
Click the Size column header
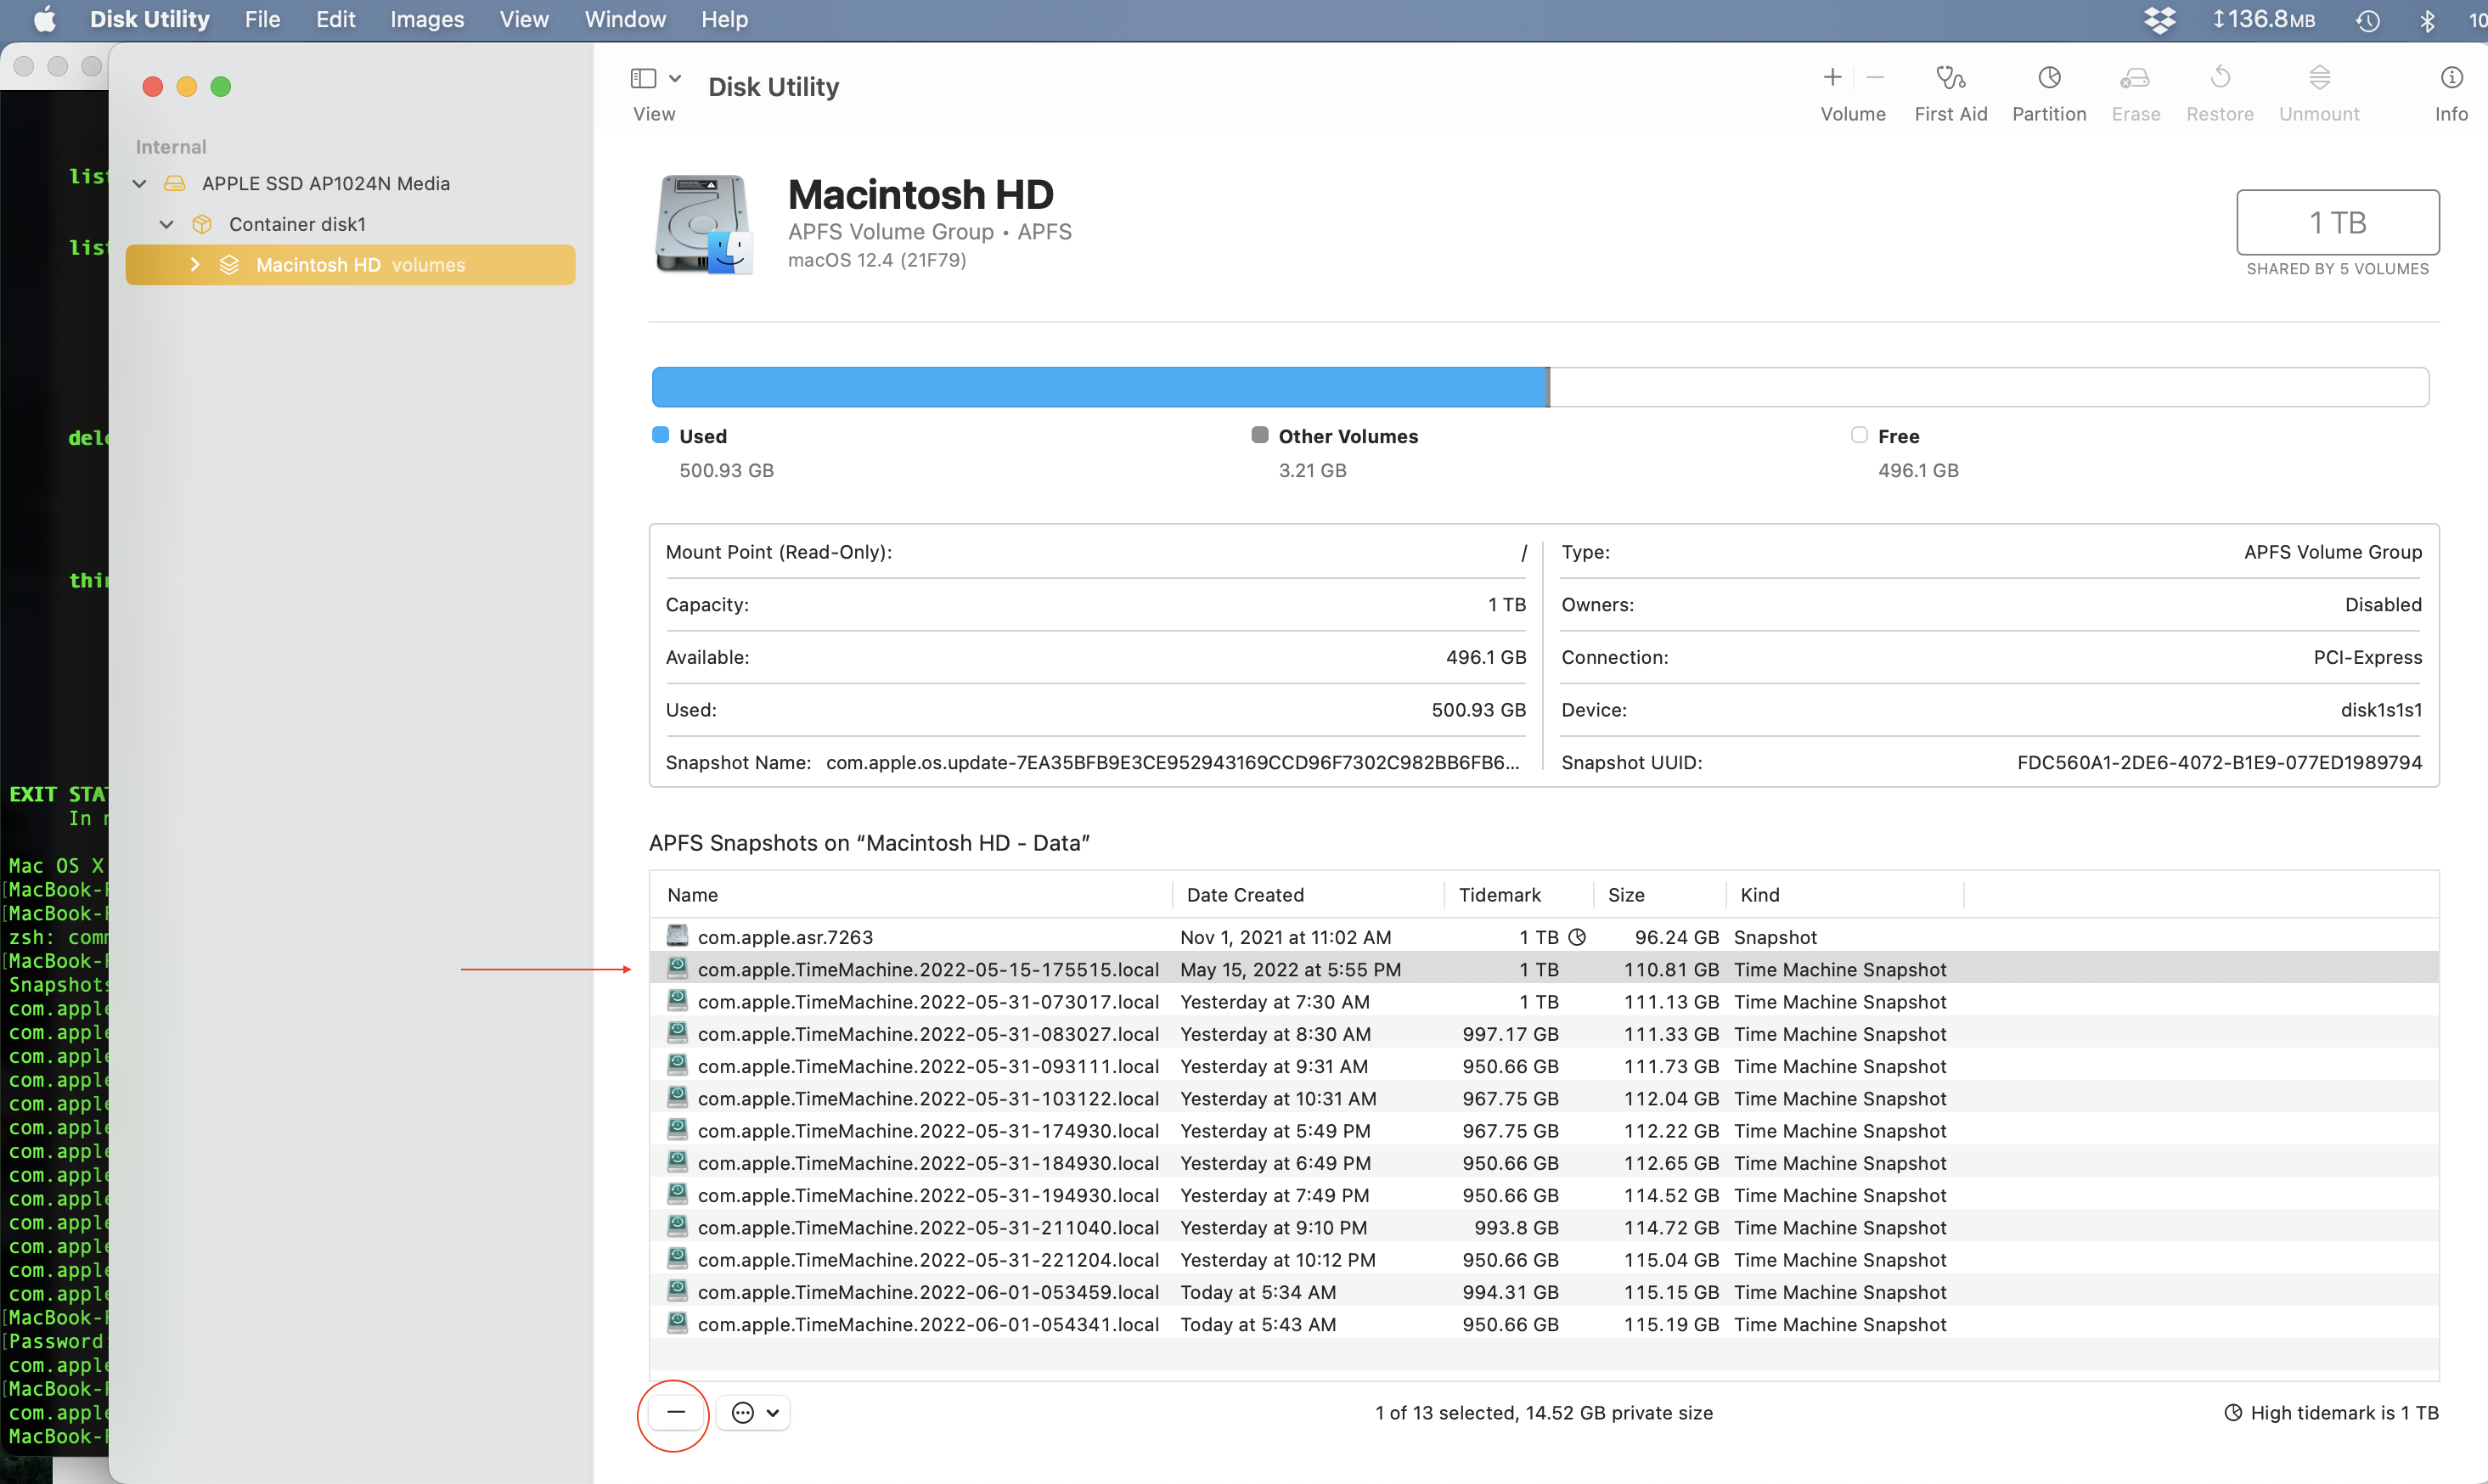1626,895
